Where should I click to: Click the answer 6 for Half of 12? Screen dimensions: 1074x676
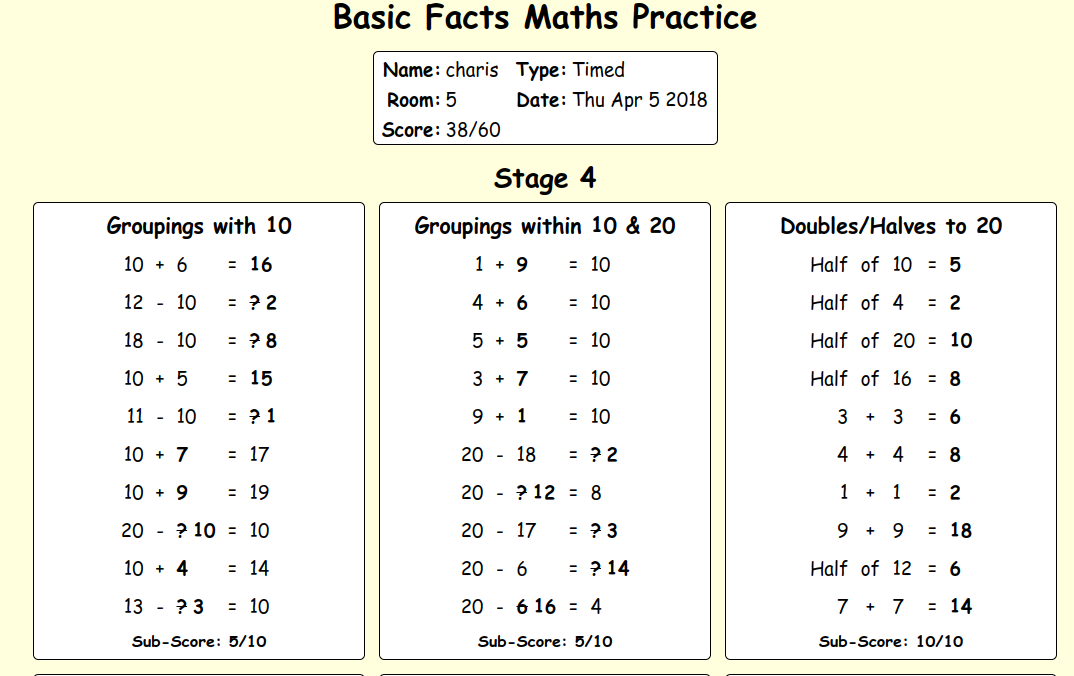click(956, 568)
